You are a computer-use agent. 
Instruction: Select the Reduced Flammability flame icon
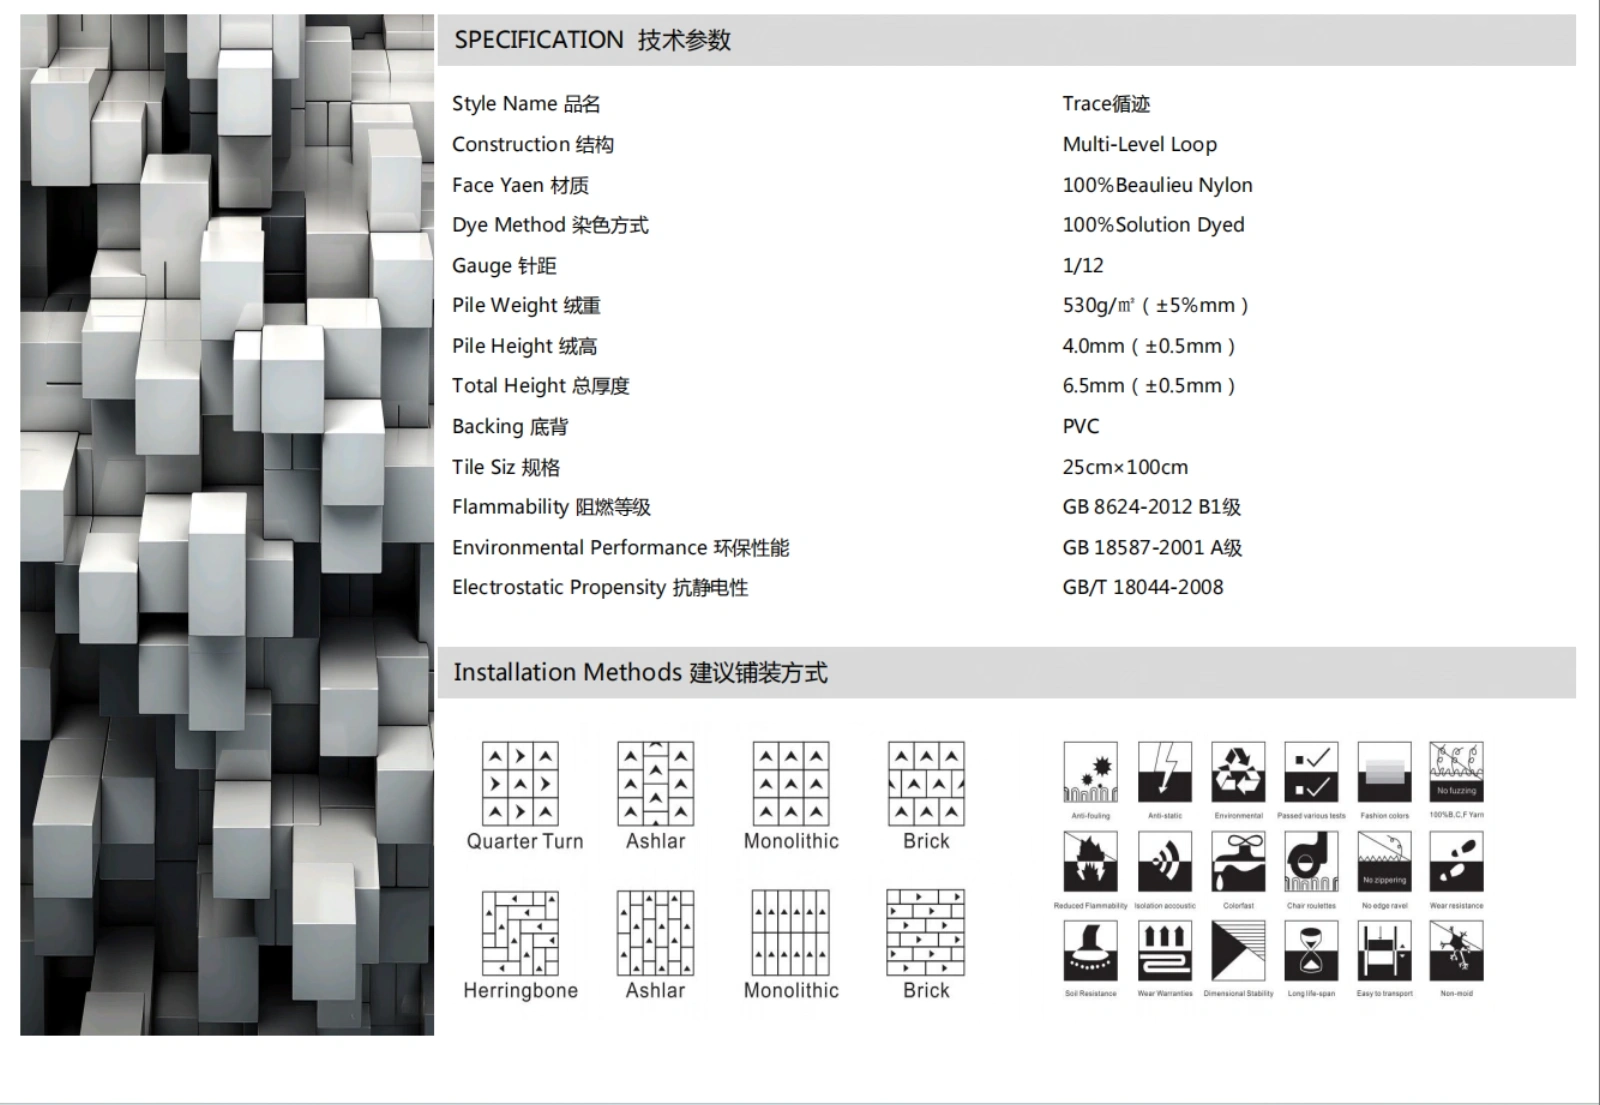click(x=1092, y=862)
